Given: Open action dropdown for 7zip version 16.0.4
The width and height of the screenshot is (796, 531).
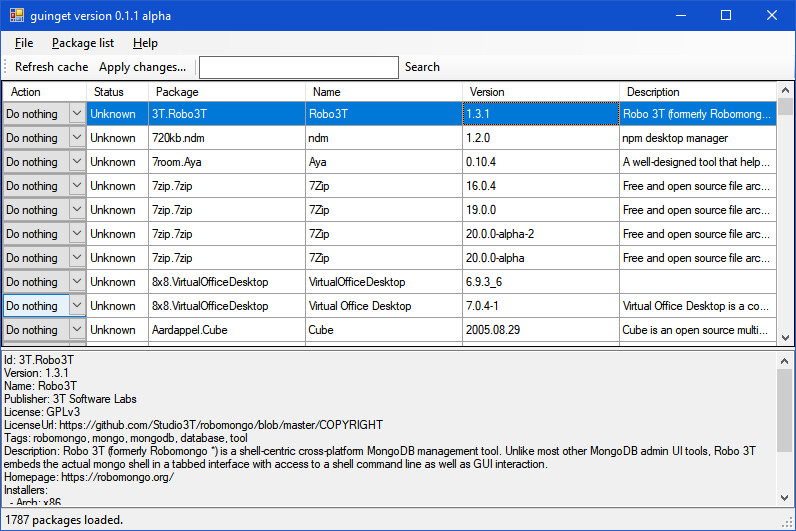Looking at the screenshot, I should point(77,186).
